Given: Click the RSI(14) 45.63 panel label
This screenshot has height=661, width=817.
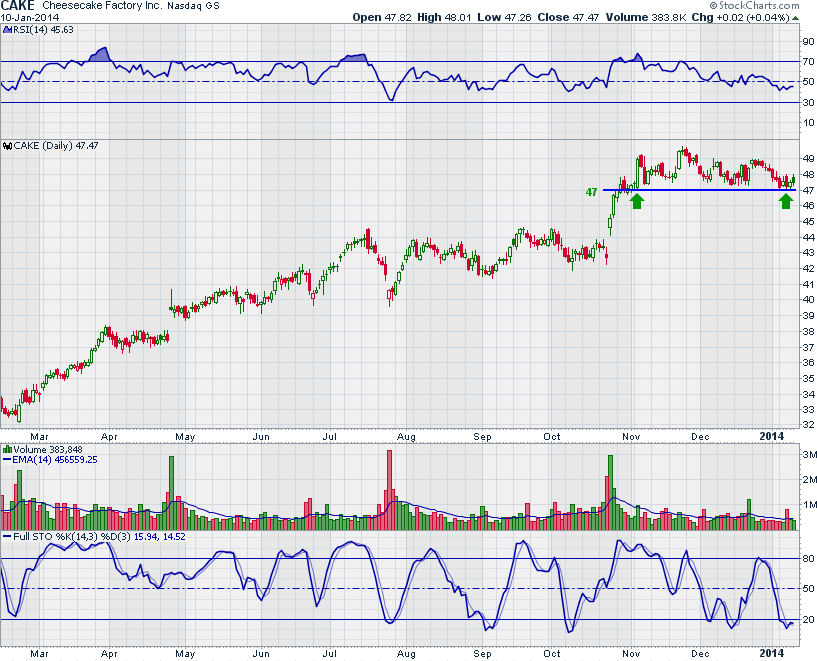Looking at the screenshot, I should (43, 30).
